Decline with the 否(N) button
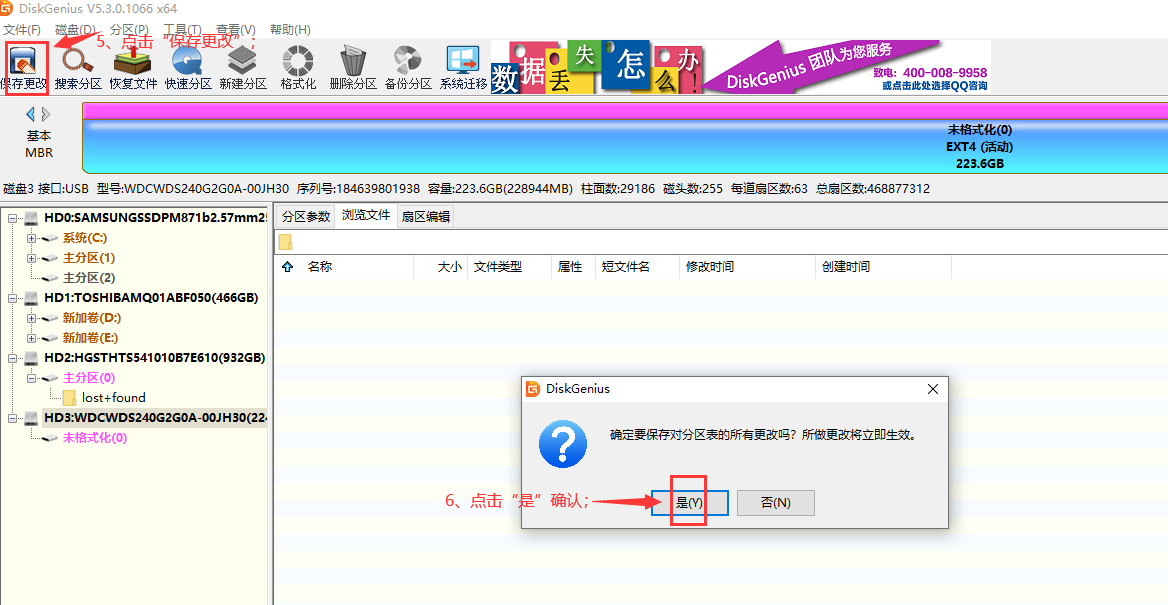This screenshot has width=1168, height=605. (775, 503)
